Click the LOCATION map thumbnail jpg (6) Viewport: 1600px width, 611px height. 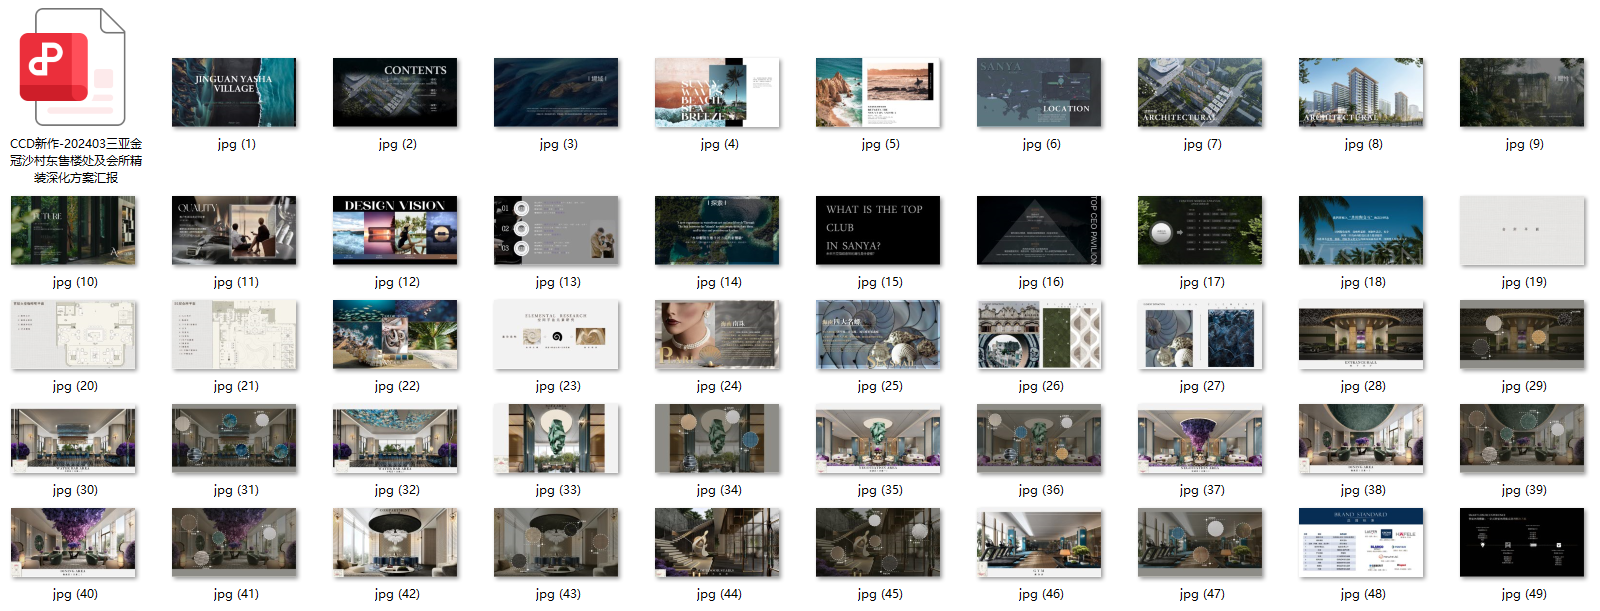1038,92
